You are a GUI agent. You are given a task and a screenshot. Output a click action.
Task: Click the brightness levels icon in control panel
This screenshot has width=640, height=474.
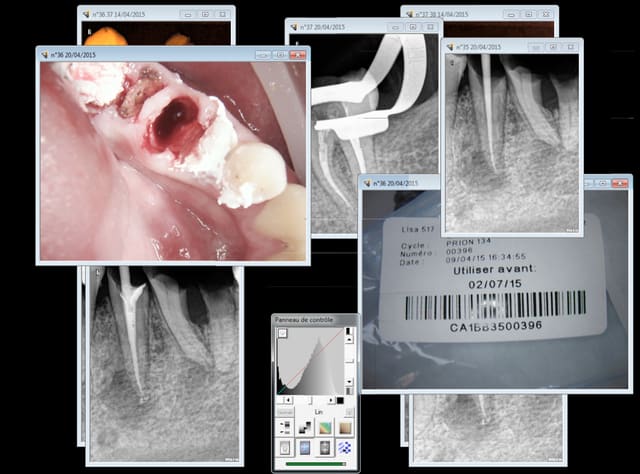285,427
